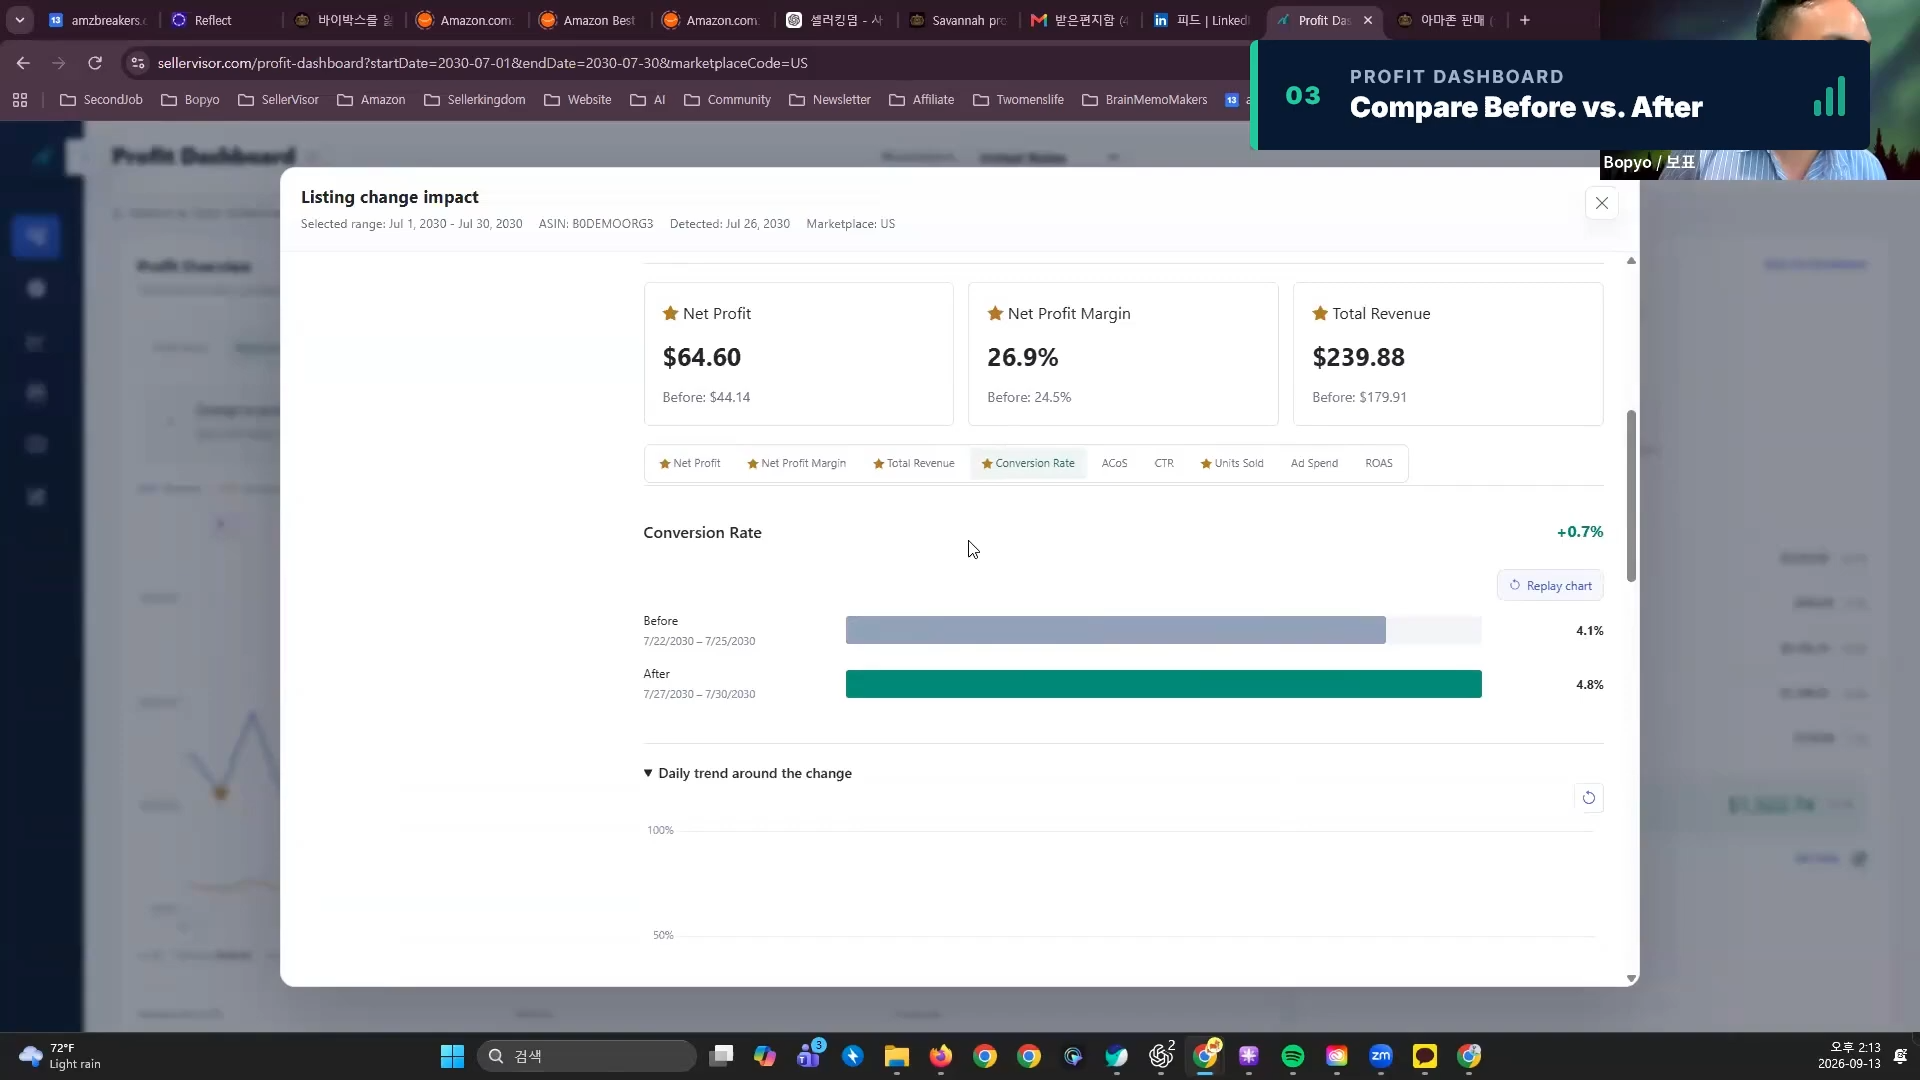The width and height of the screenshot is (1920, 1080).
Task: Click the sellervisor.com address bar URL
Action: 482,63
